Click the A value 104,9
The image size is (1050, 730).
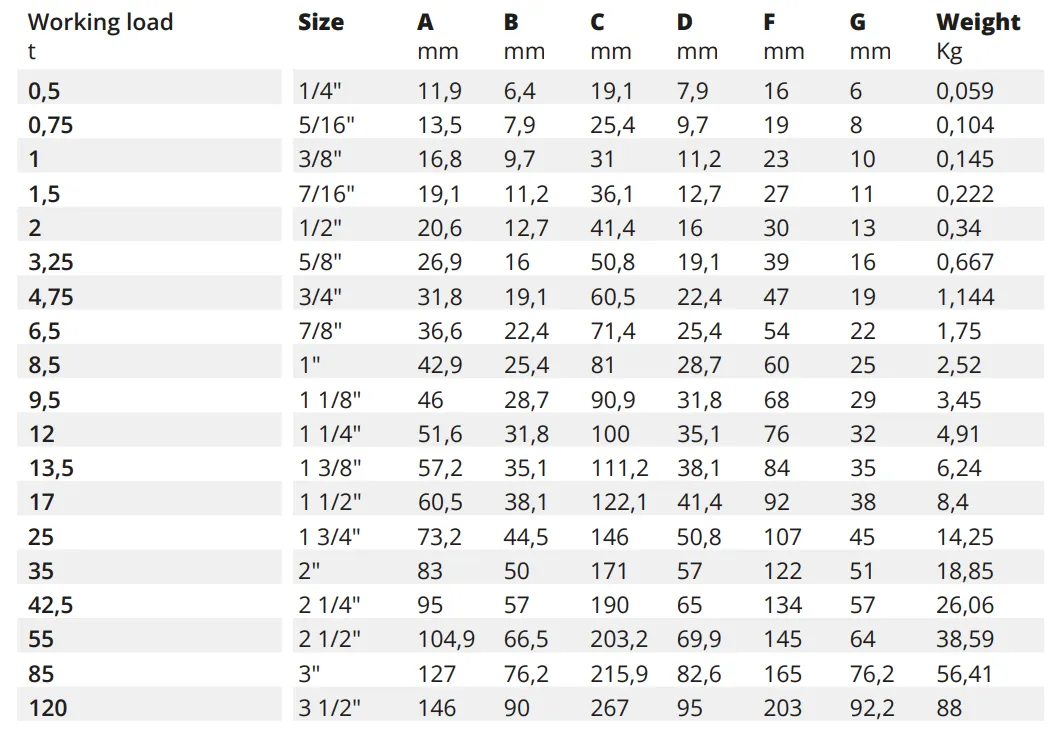pos(446,639)
